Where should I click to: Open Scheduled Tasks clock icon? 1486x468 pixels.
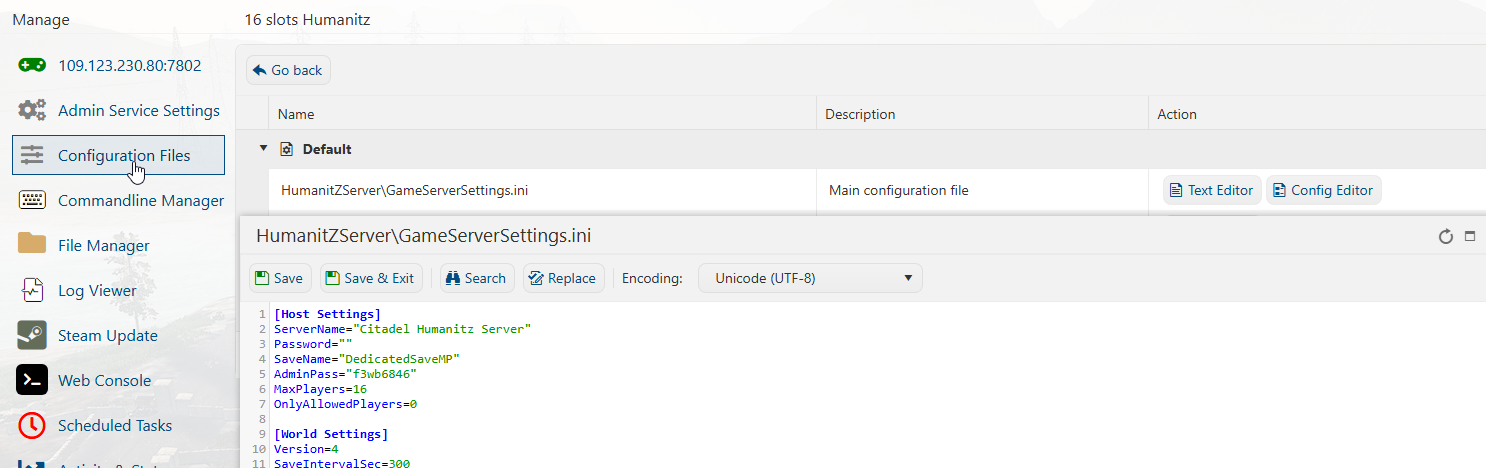[x=32, y=426]
